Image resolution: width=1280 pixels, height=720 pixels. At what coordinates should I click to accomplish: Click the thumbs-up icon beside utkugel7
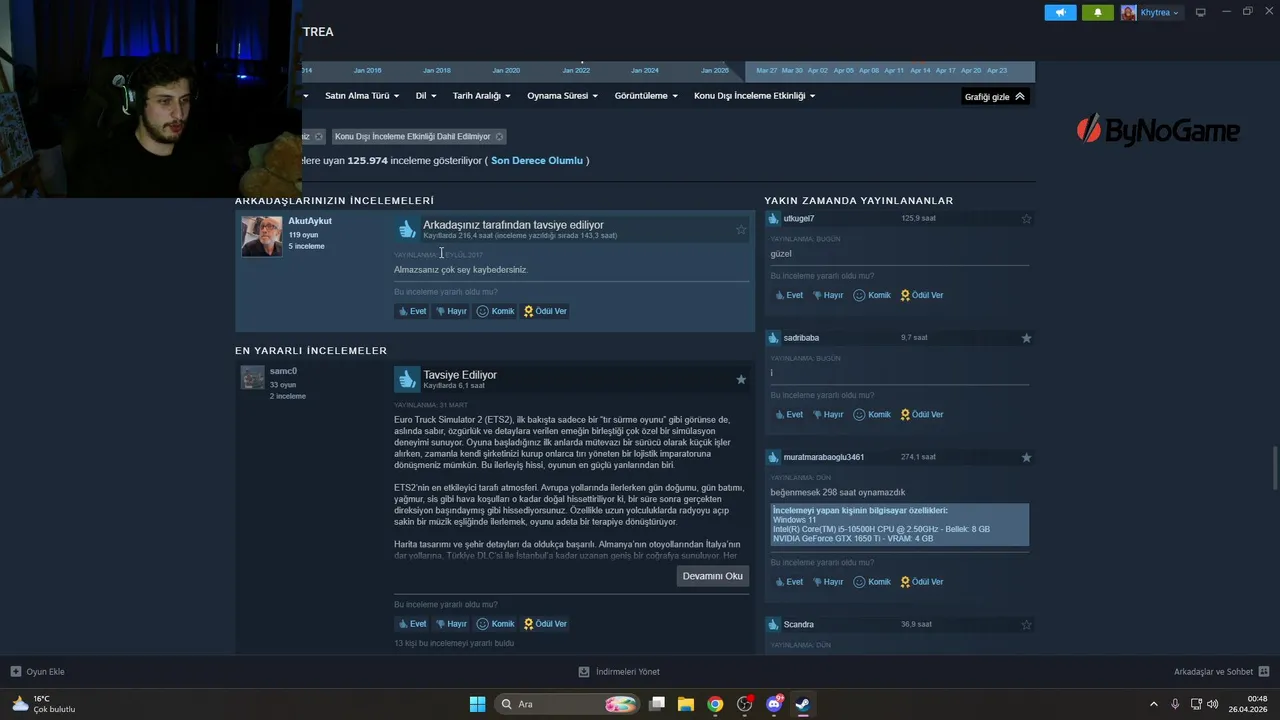[x=773, y=218]
